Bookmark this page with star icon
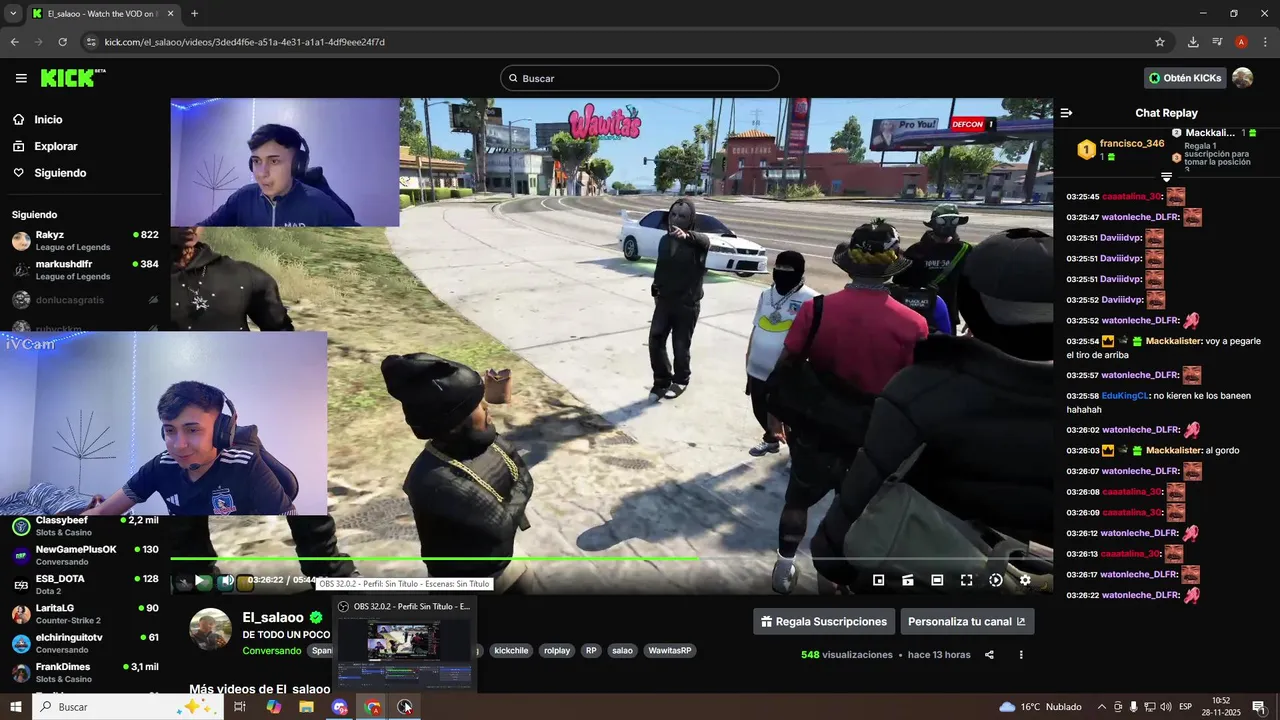 (x=1160, y=42)
